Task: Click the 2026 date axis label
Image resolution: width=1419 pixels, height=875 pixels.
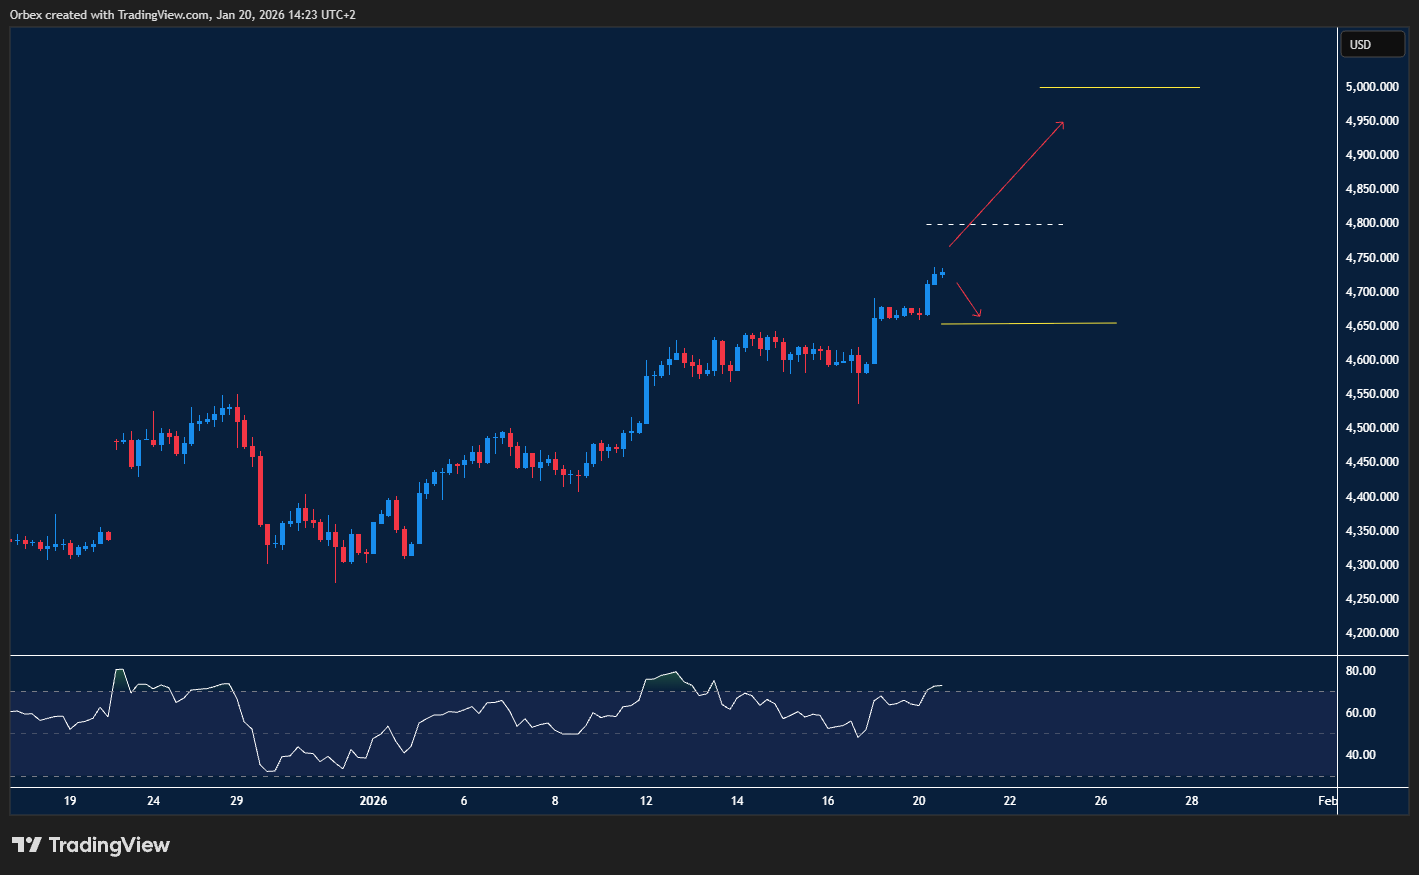Action: (x=373, y=801)
